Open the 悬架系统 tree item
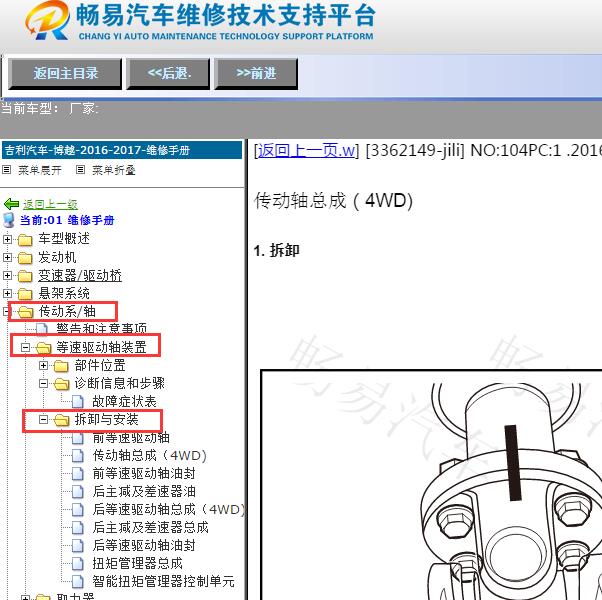Screen dimensions: 602x600 [64, 293]
